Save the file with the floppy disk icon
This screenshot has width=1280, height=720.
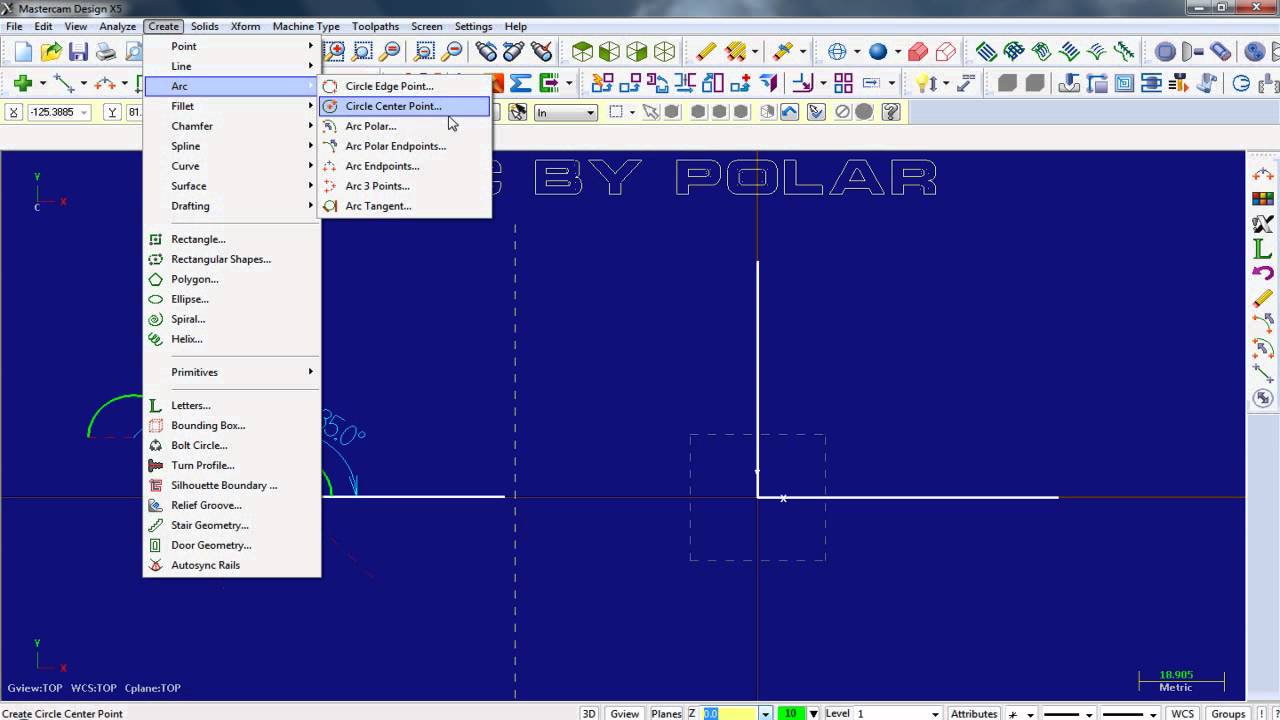[78, 52]
